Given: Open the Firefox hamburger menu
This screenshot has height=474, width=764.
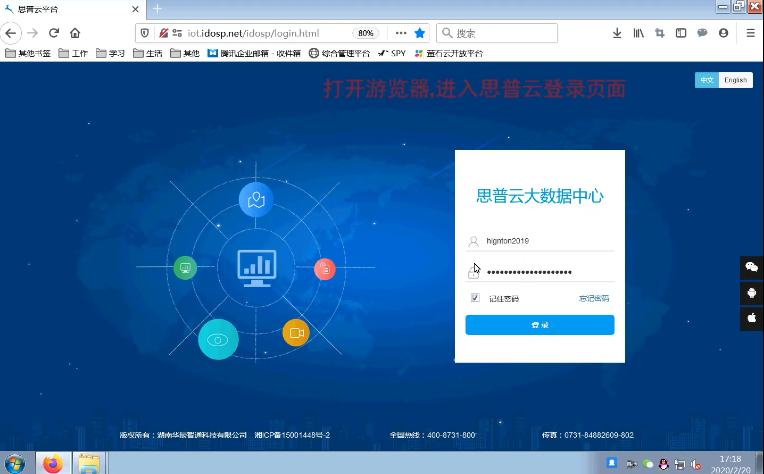Looking at the screenshot, I should point(750,33).
